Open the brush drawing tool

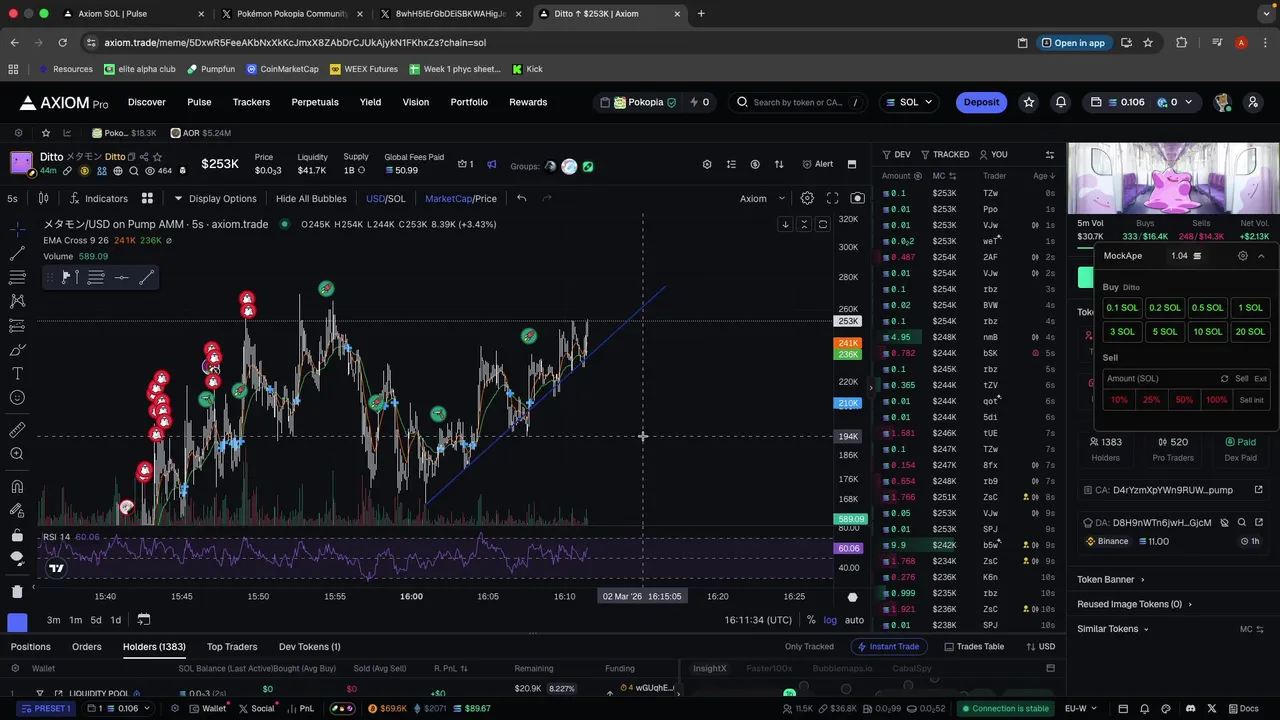click(x=17, y=350)
